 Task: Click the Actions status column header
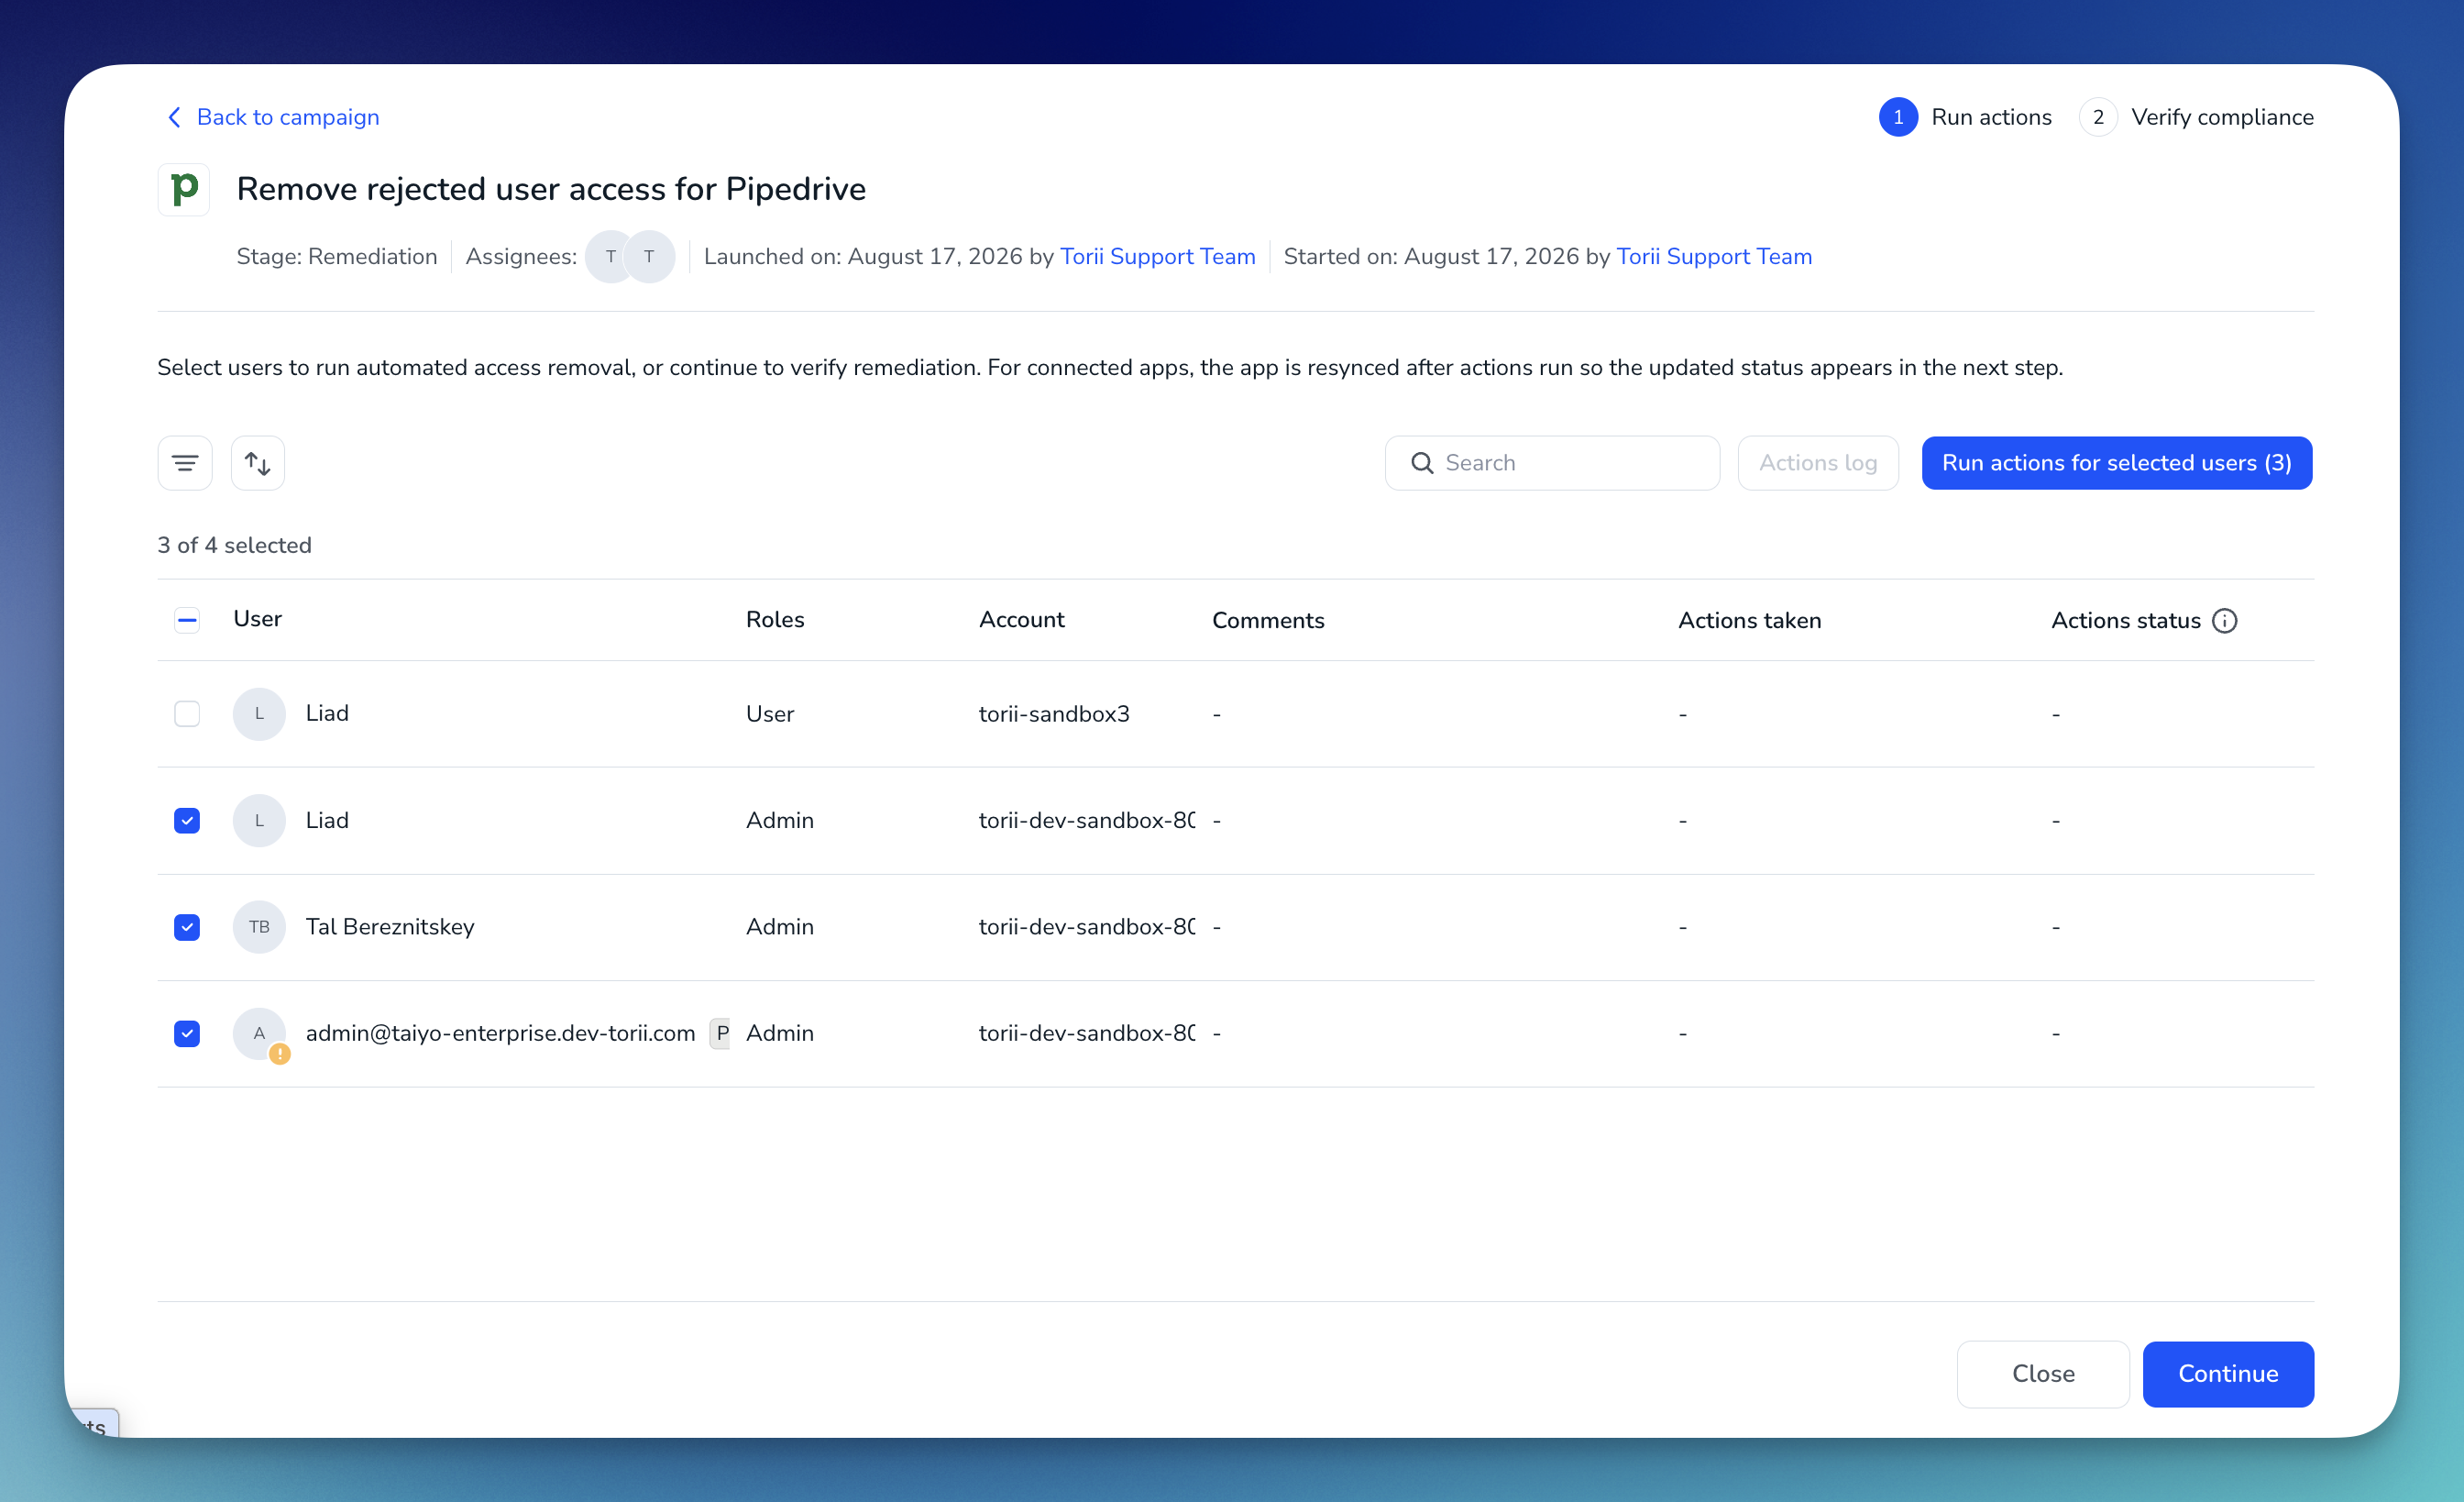click(x=2126, y=621)
